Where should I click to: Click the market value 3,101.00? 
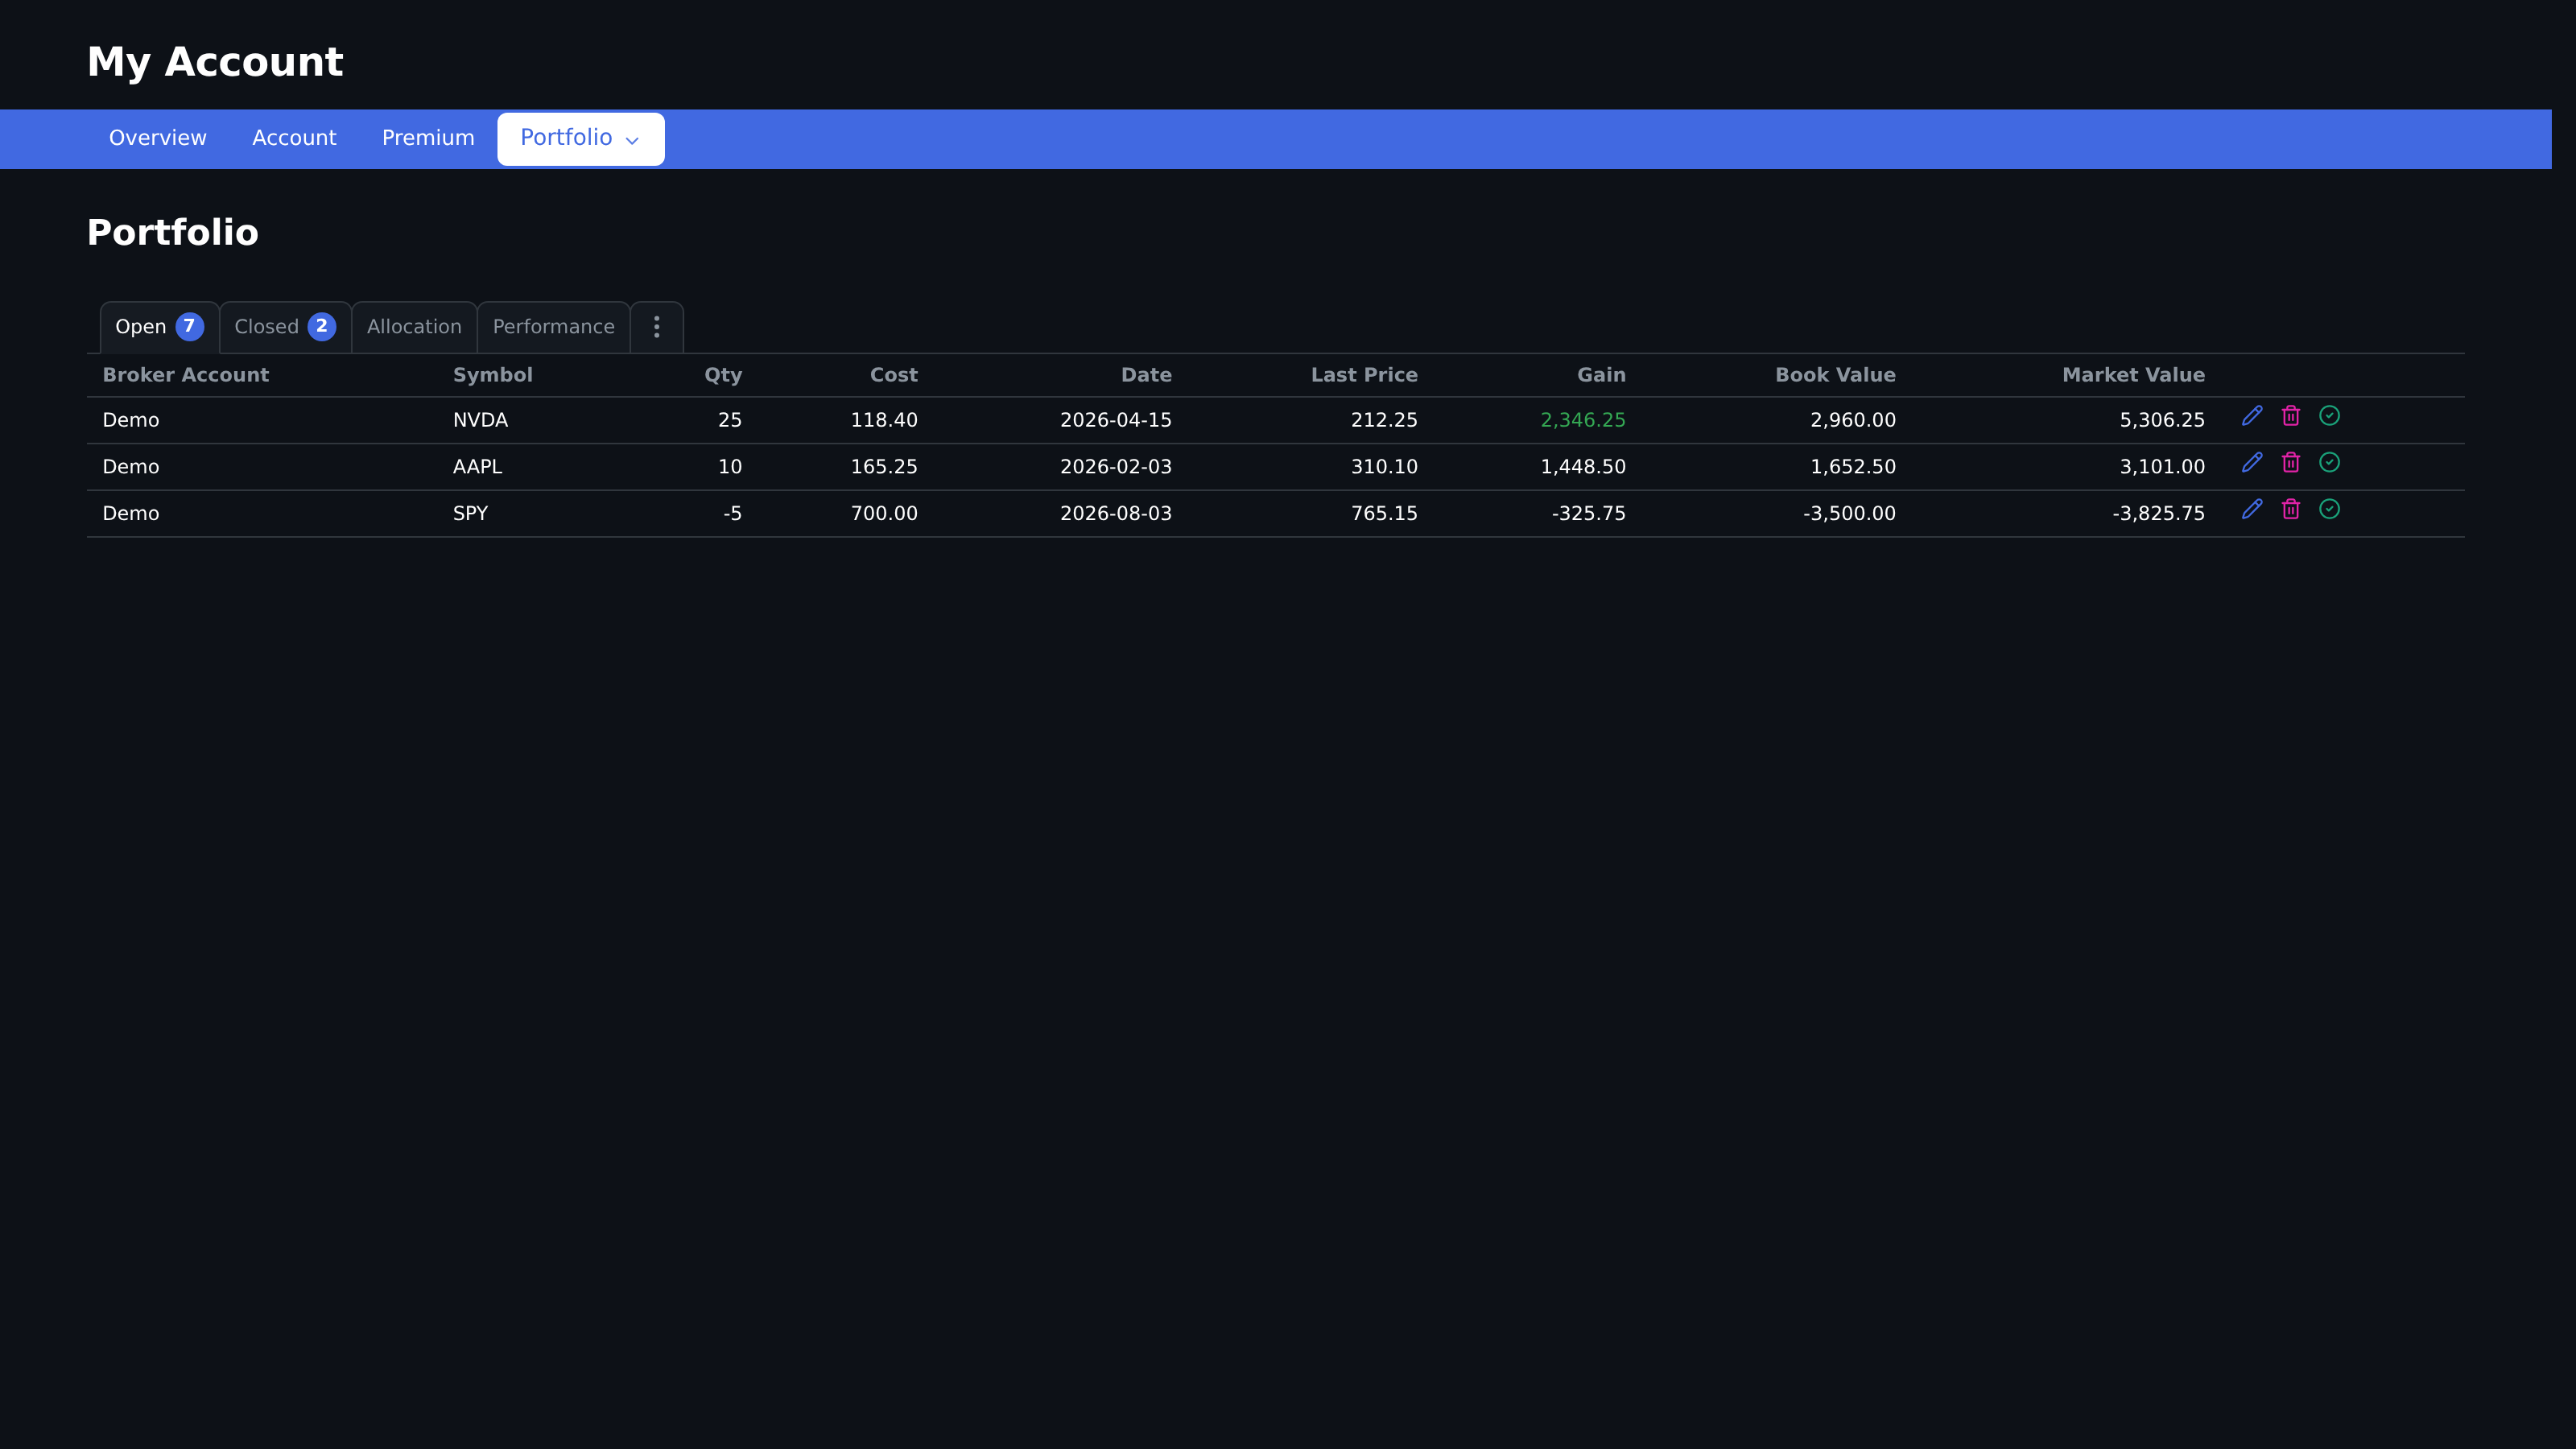coord(2162,467)
